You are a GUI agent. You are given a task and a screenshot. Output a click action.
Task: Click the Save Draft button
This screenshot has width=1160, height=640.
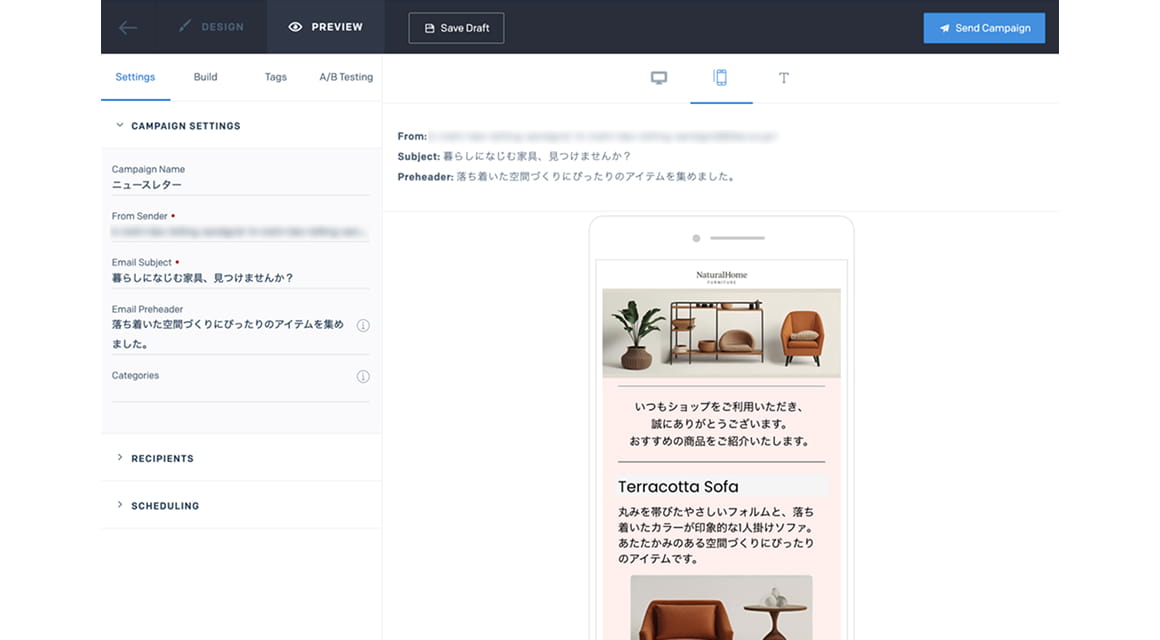456,28
